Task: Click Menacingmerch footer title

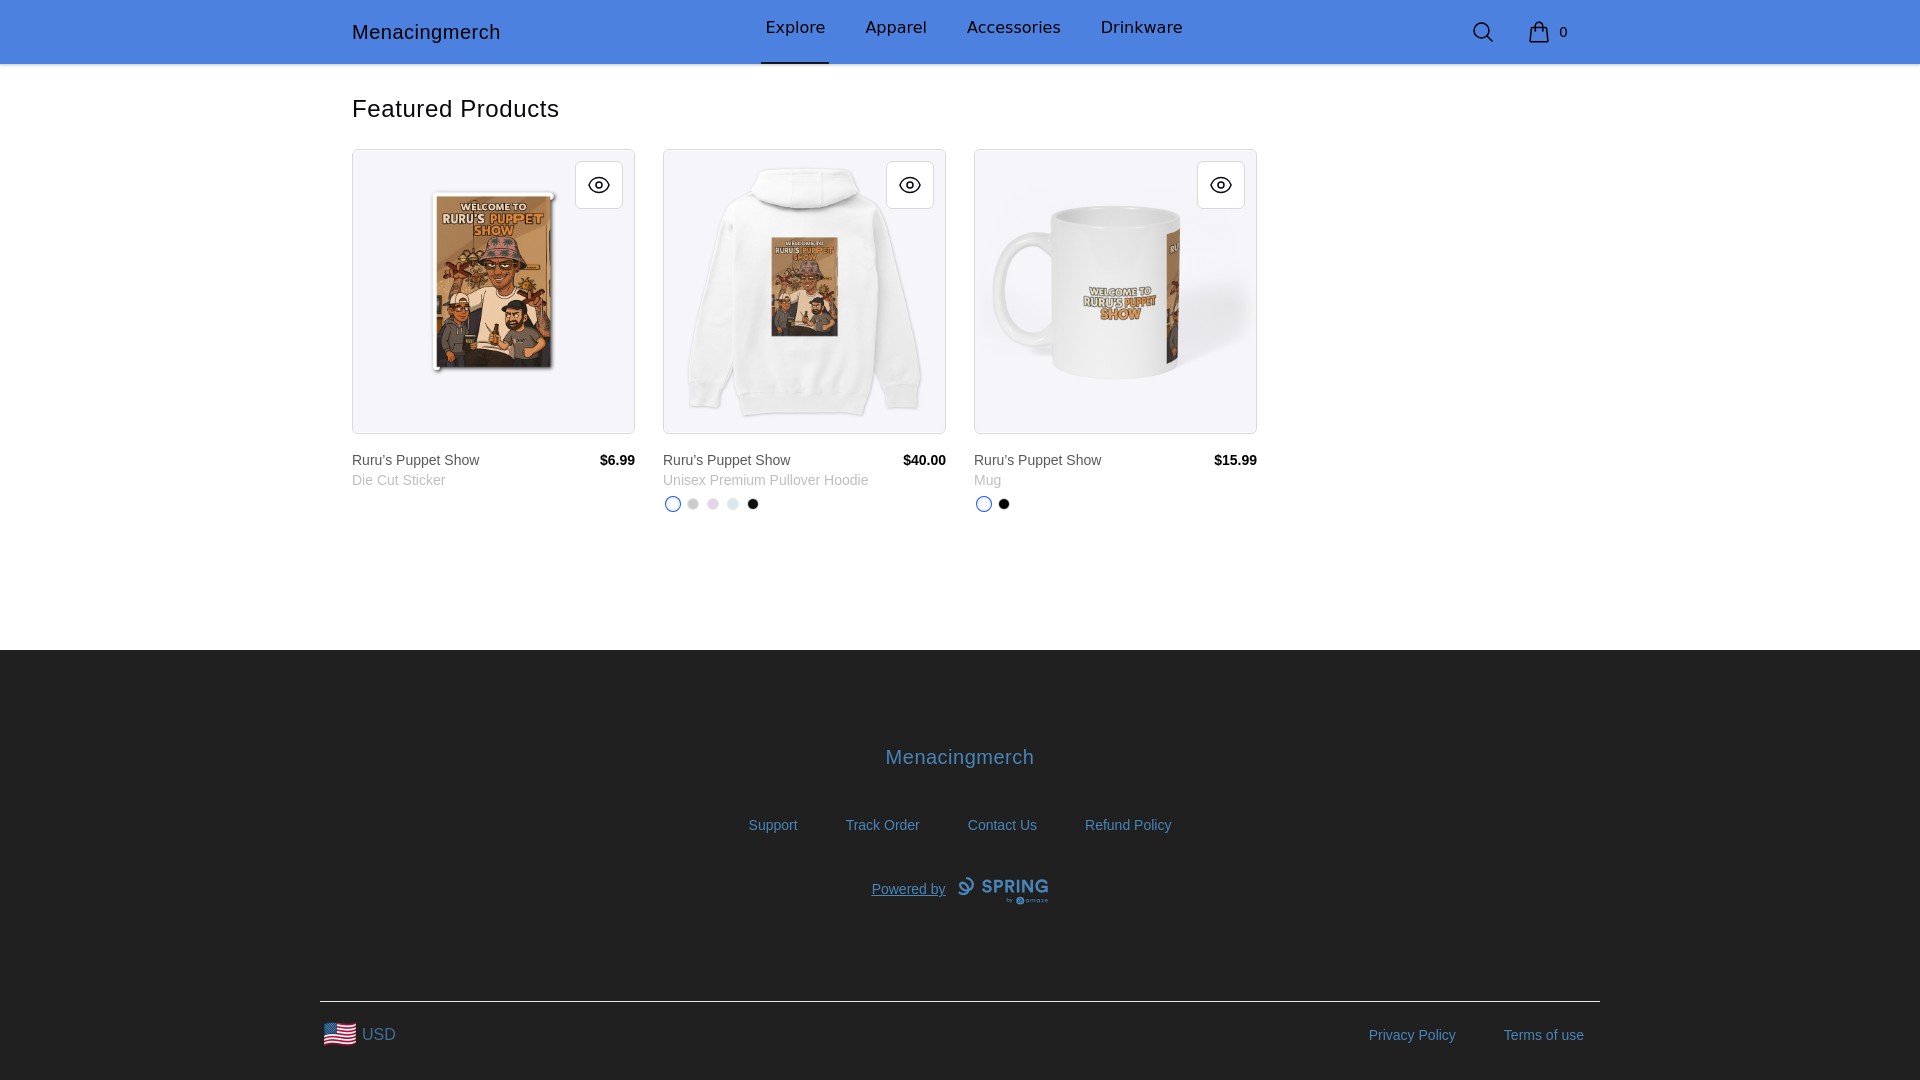Action: [x=960, y=757]
